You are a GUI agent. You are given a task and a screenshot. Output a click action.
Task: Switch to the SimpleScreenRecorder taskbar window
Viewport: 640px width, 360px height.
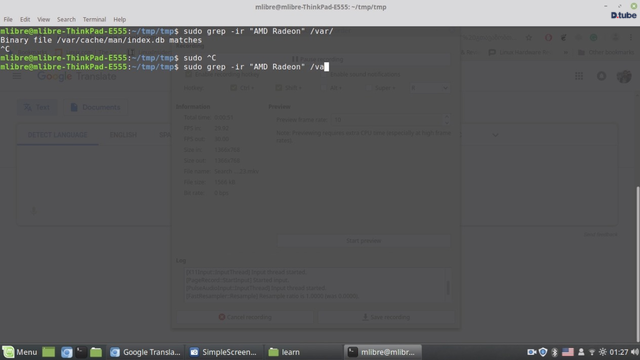(223, 352)
